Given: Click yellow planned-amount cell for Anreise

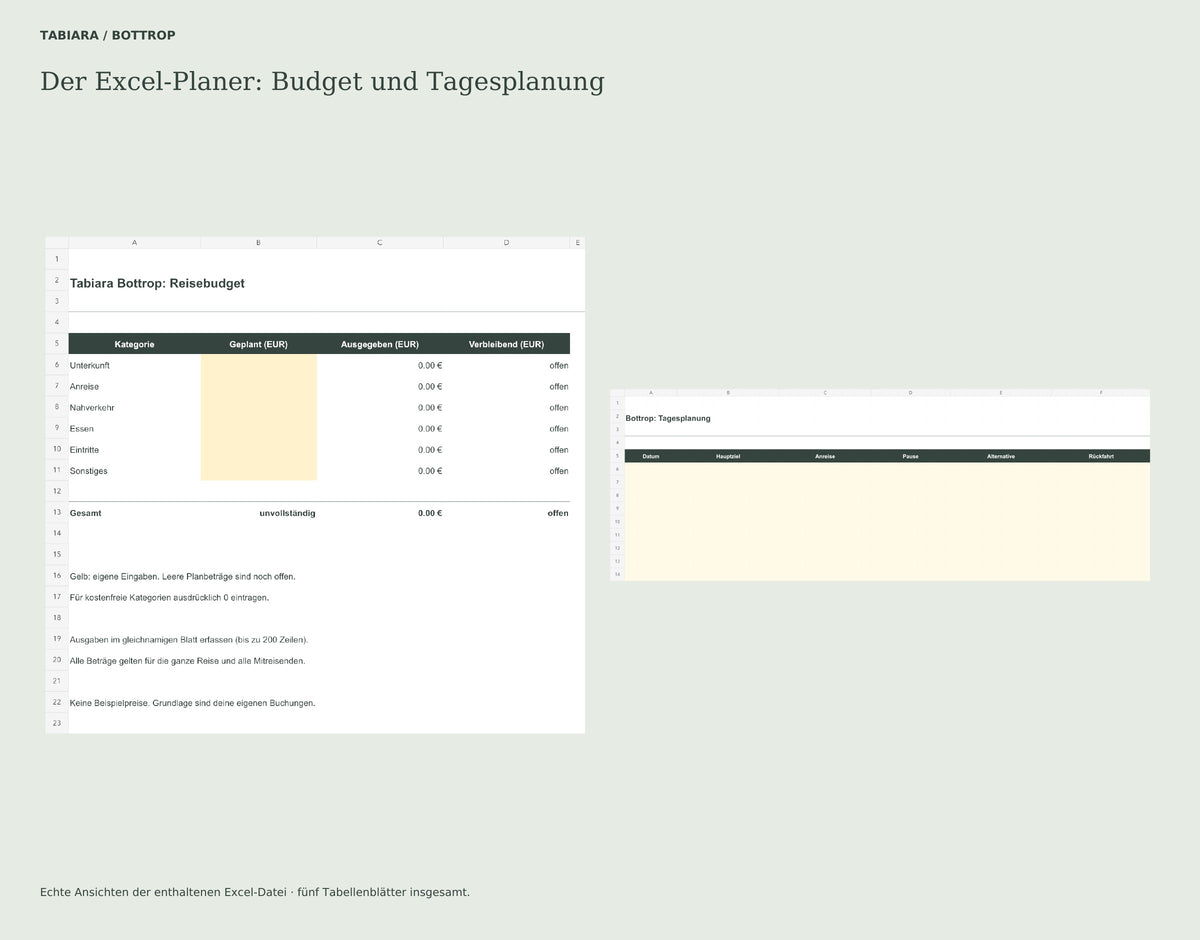Looking at the screenshot, I should click(258, 386).
